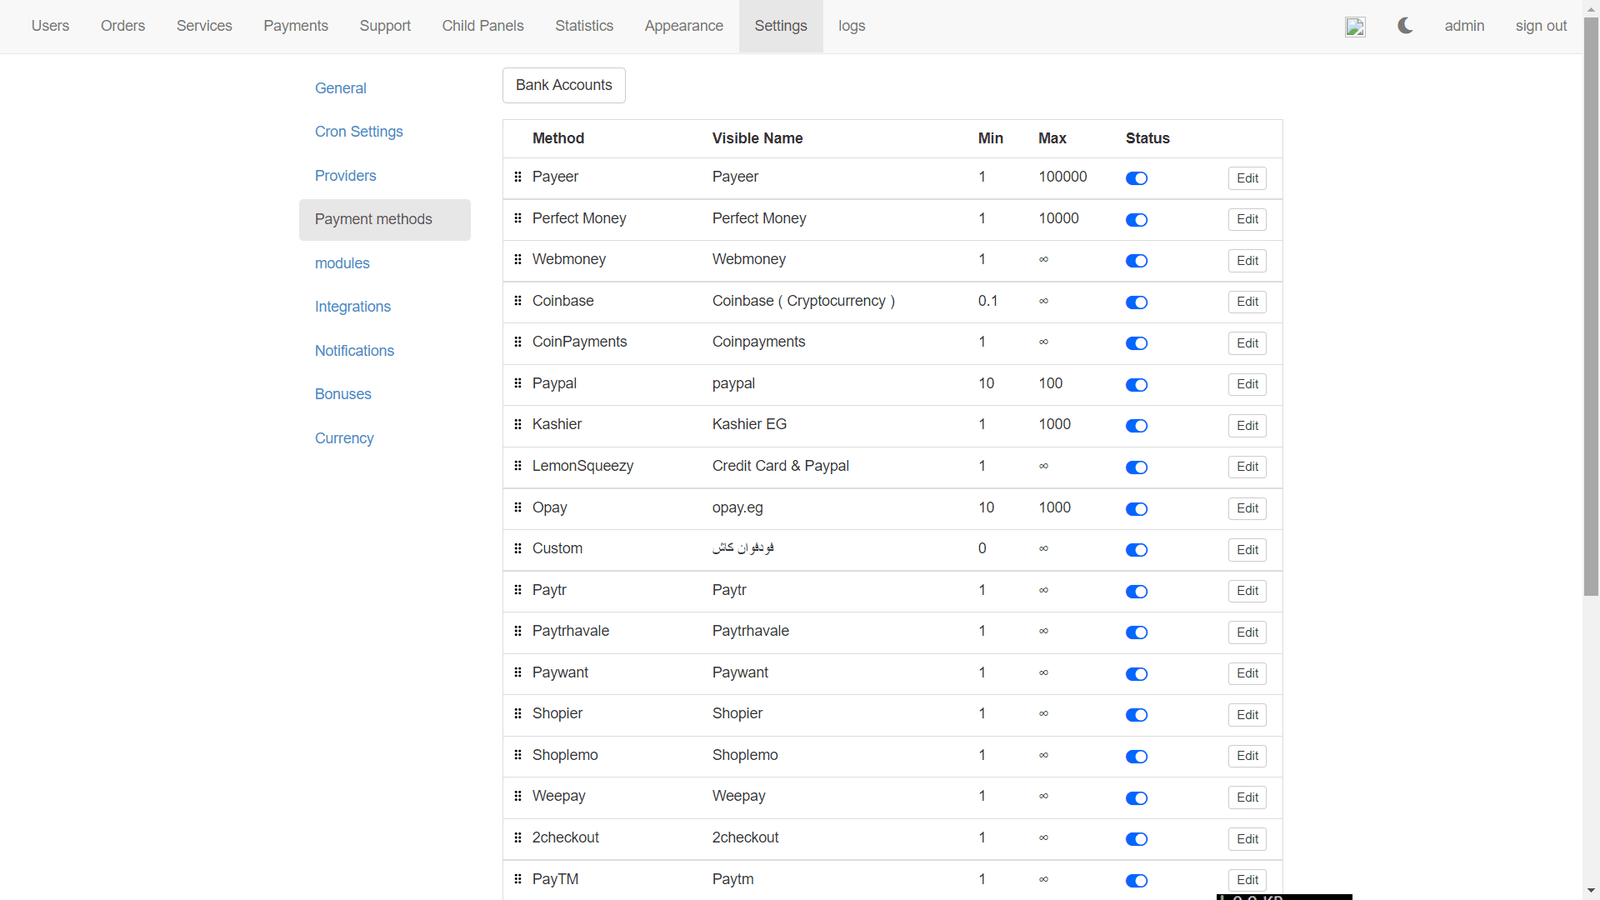Grab the drag handle for Payeer row
The image size is (1600, 900).
[518, 177]
